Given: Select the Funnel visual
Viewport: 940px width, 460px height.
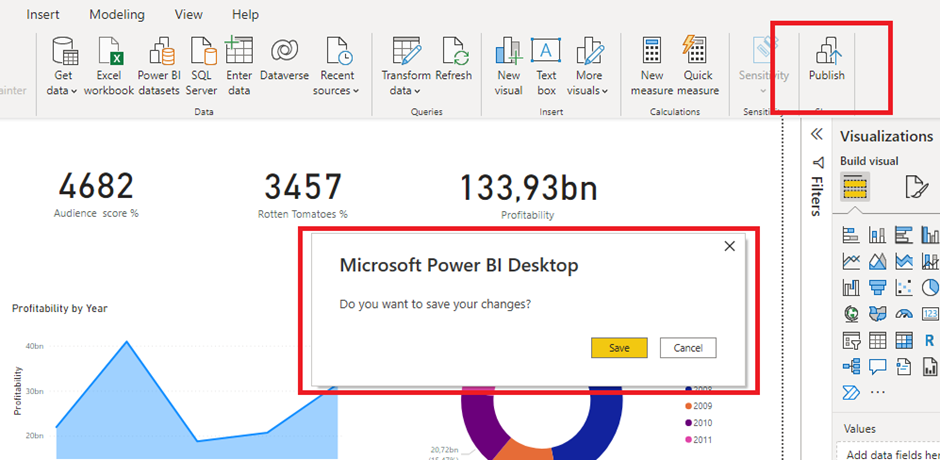Looking at the screenshot, I should [877, 287].
